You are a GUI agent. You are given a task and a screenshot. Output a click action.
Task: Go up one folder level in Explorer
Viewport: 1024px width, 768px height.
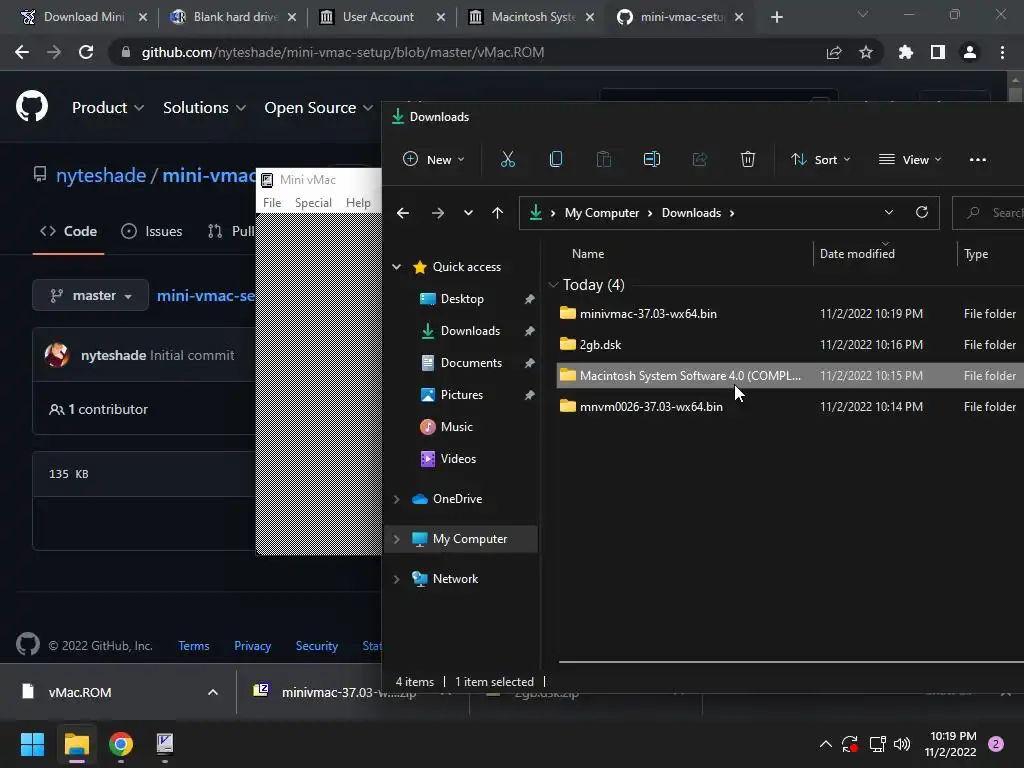tap(498, 213)
